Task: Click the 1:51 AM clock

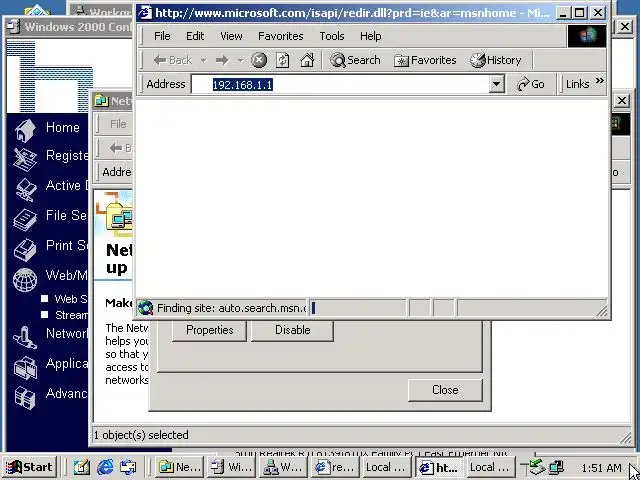Action: 601,468
